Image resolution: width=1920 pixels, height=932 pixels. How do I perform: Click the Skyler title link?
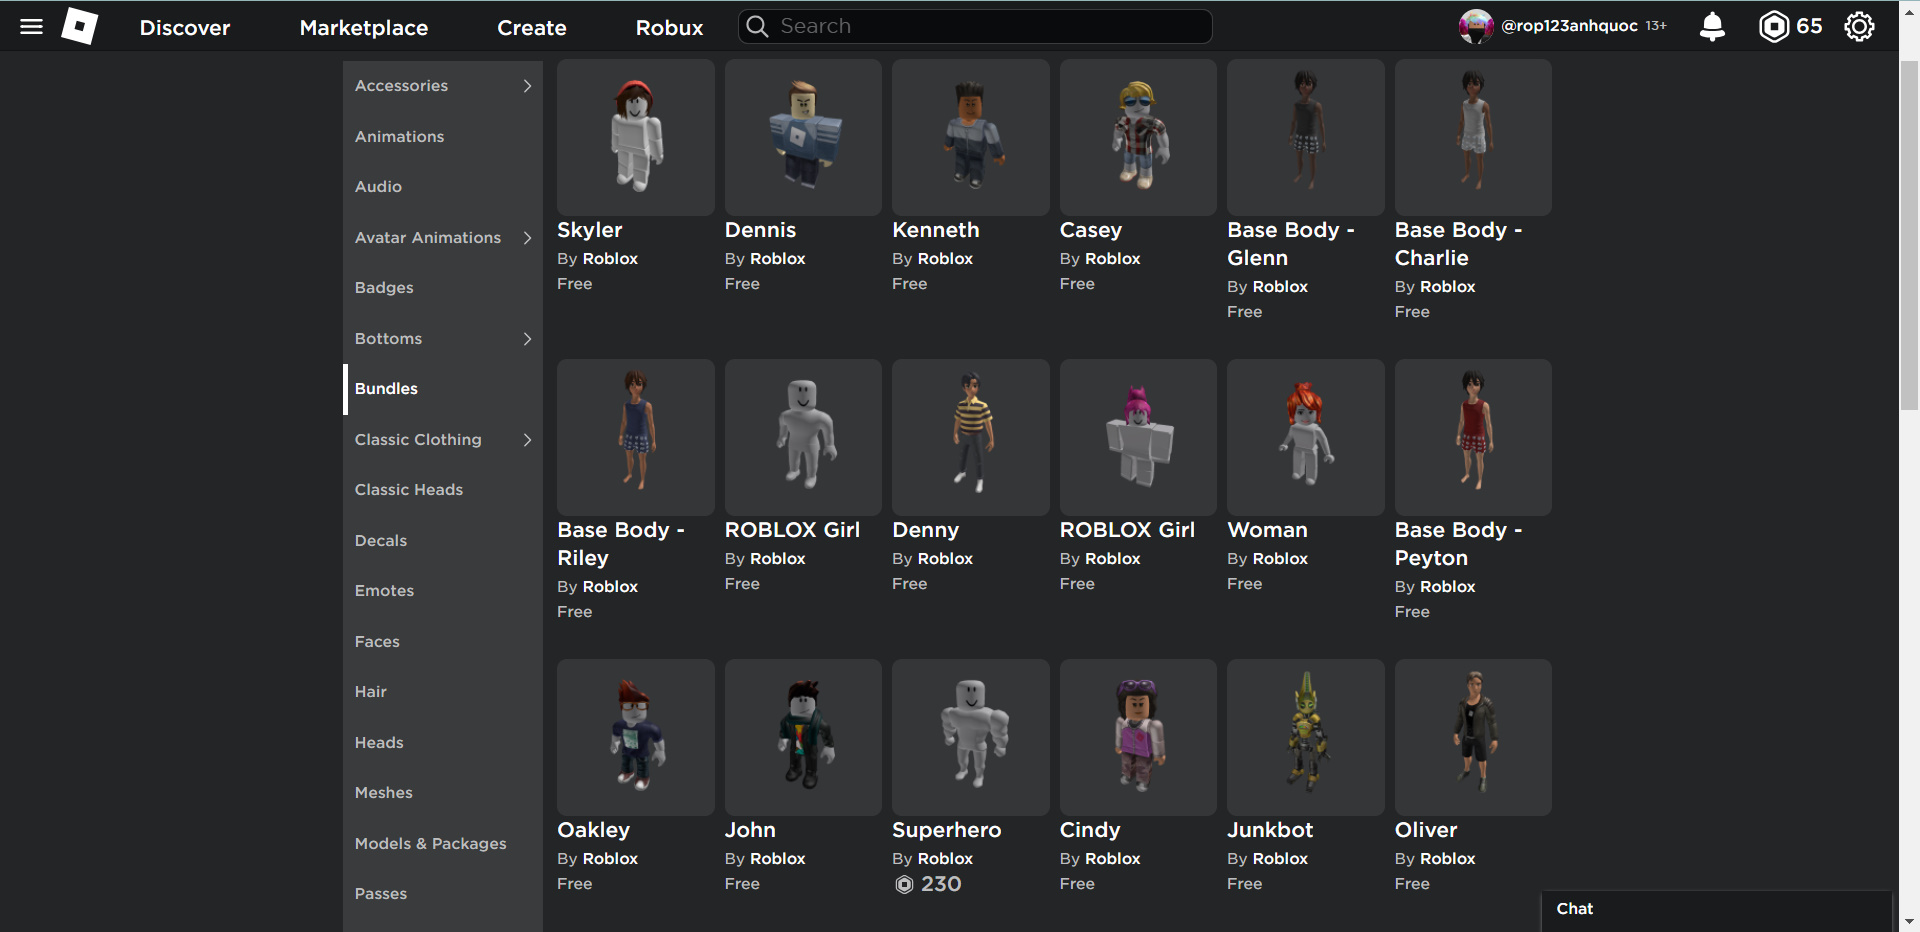(590, 230)
